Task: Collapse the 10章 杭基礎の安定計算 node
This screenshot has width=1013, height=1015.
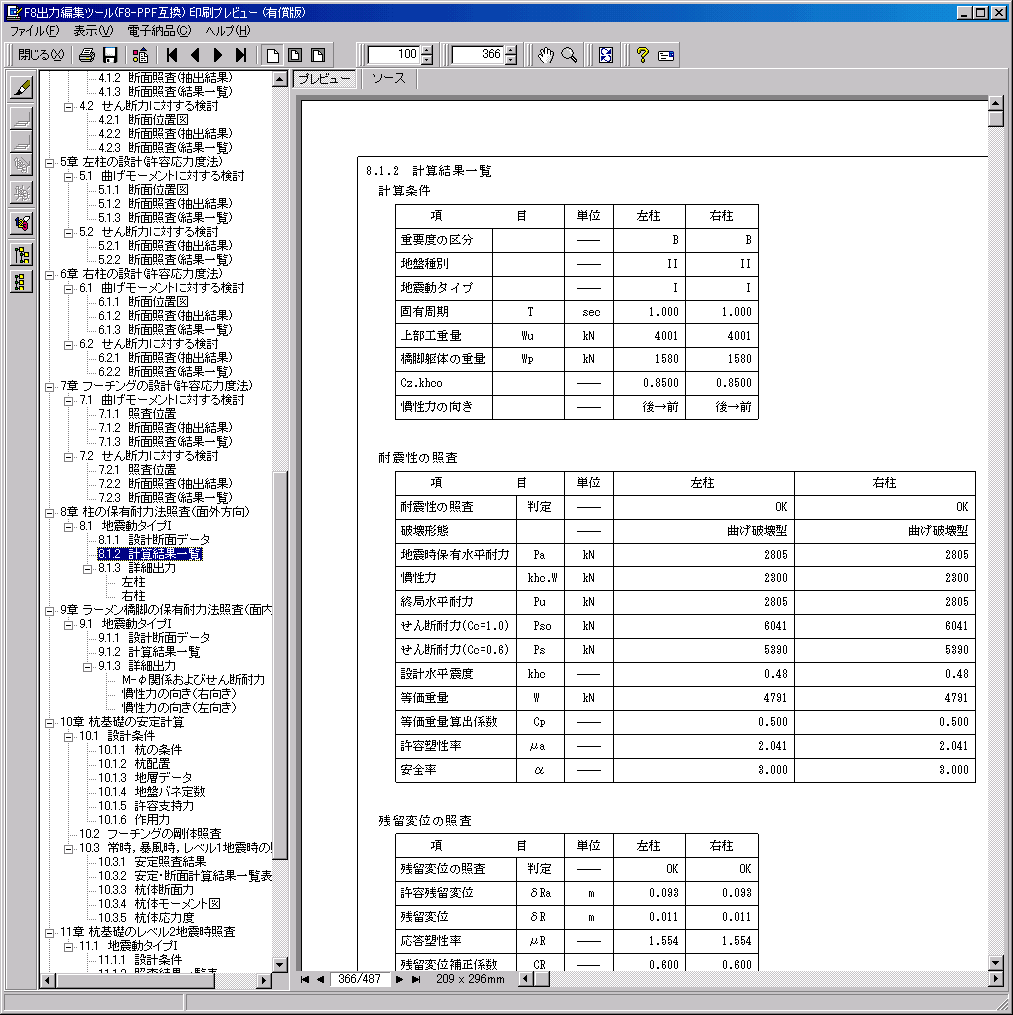Action: 49,722
